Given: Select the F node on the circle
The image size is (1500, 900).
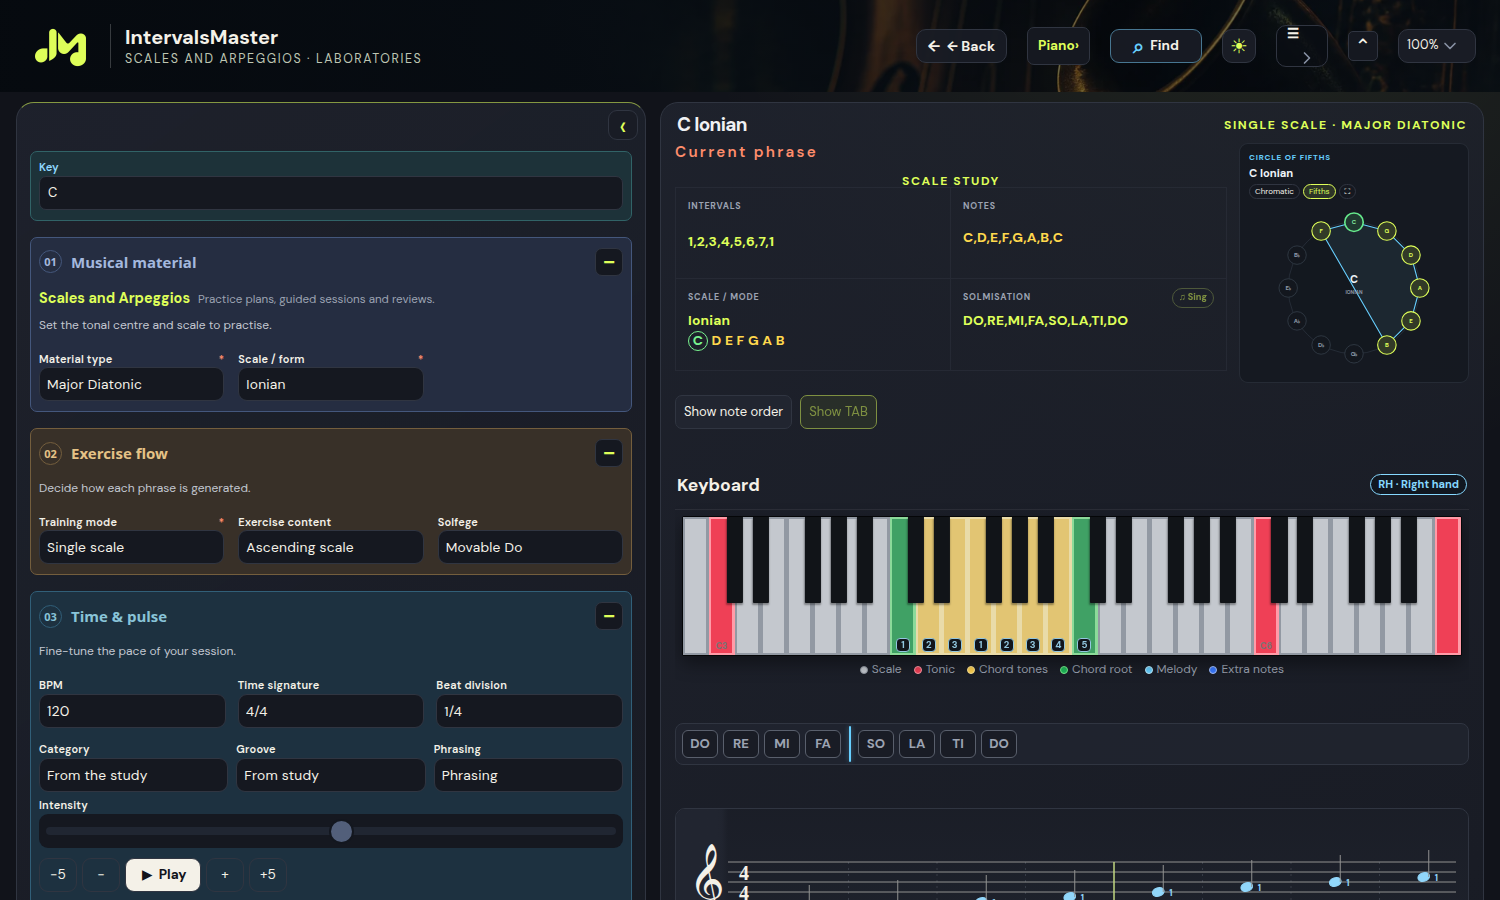Looking at the screenshot, I should click(1321, 231).
